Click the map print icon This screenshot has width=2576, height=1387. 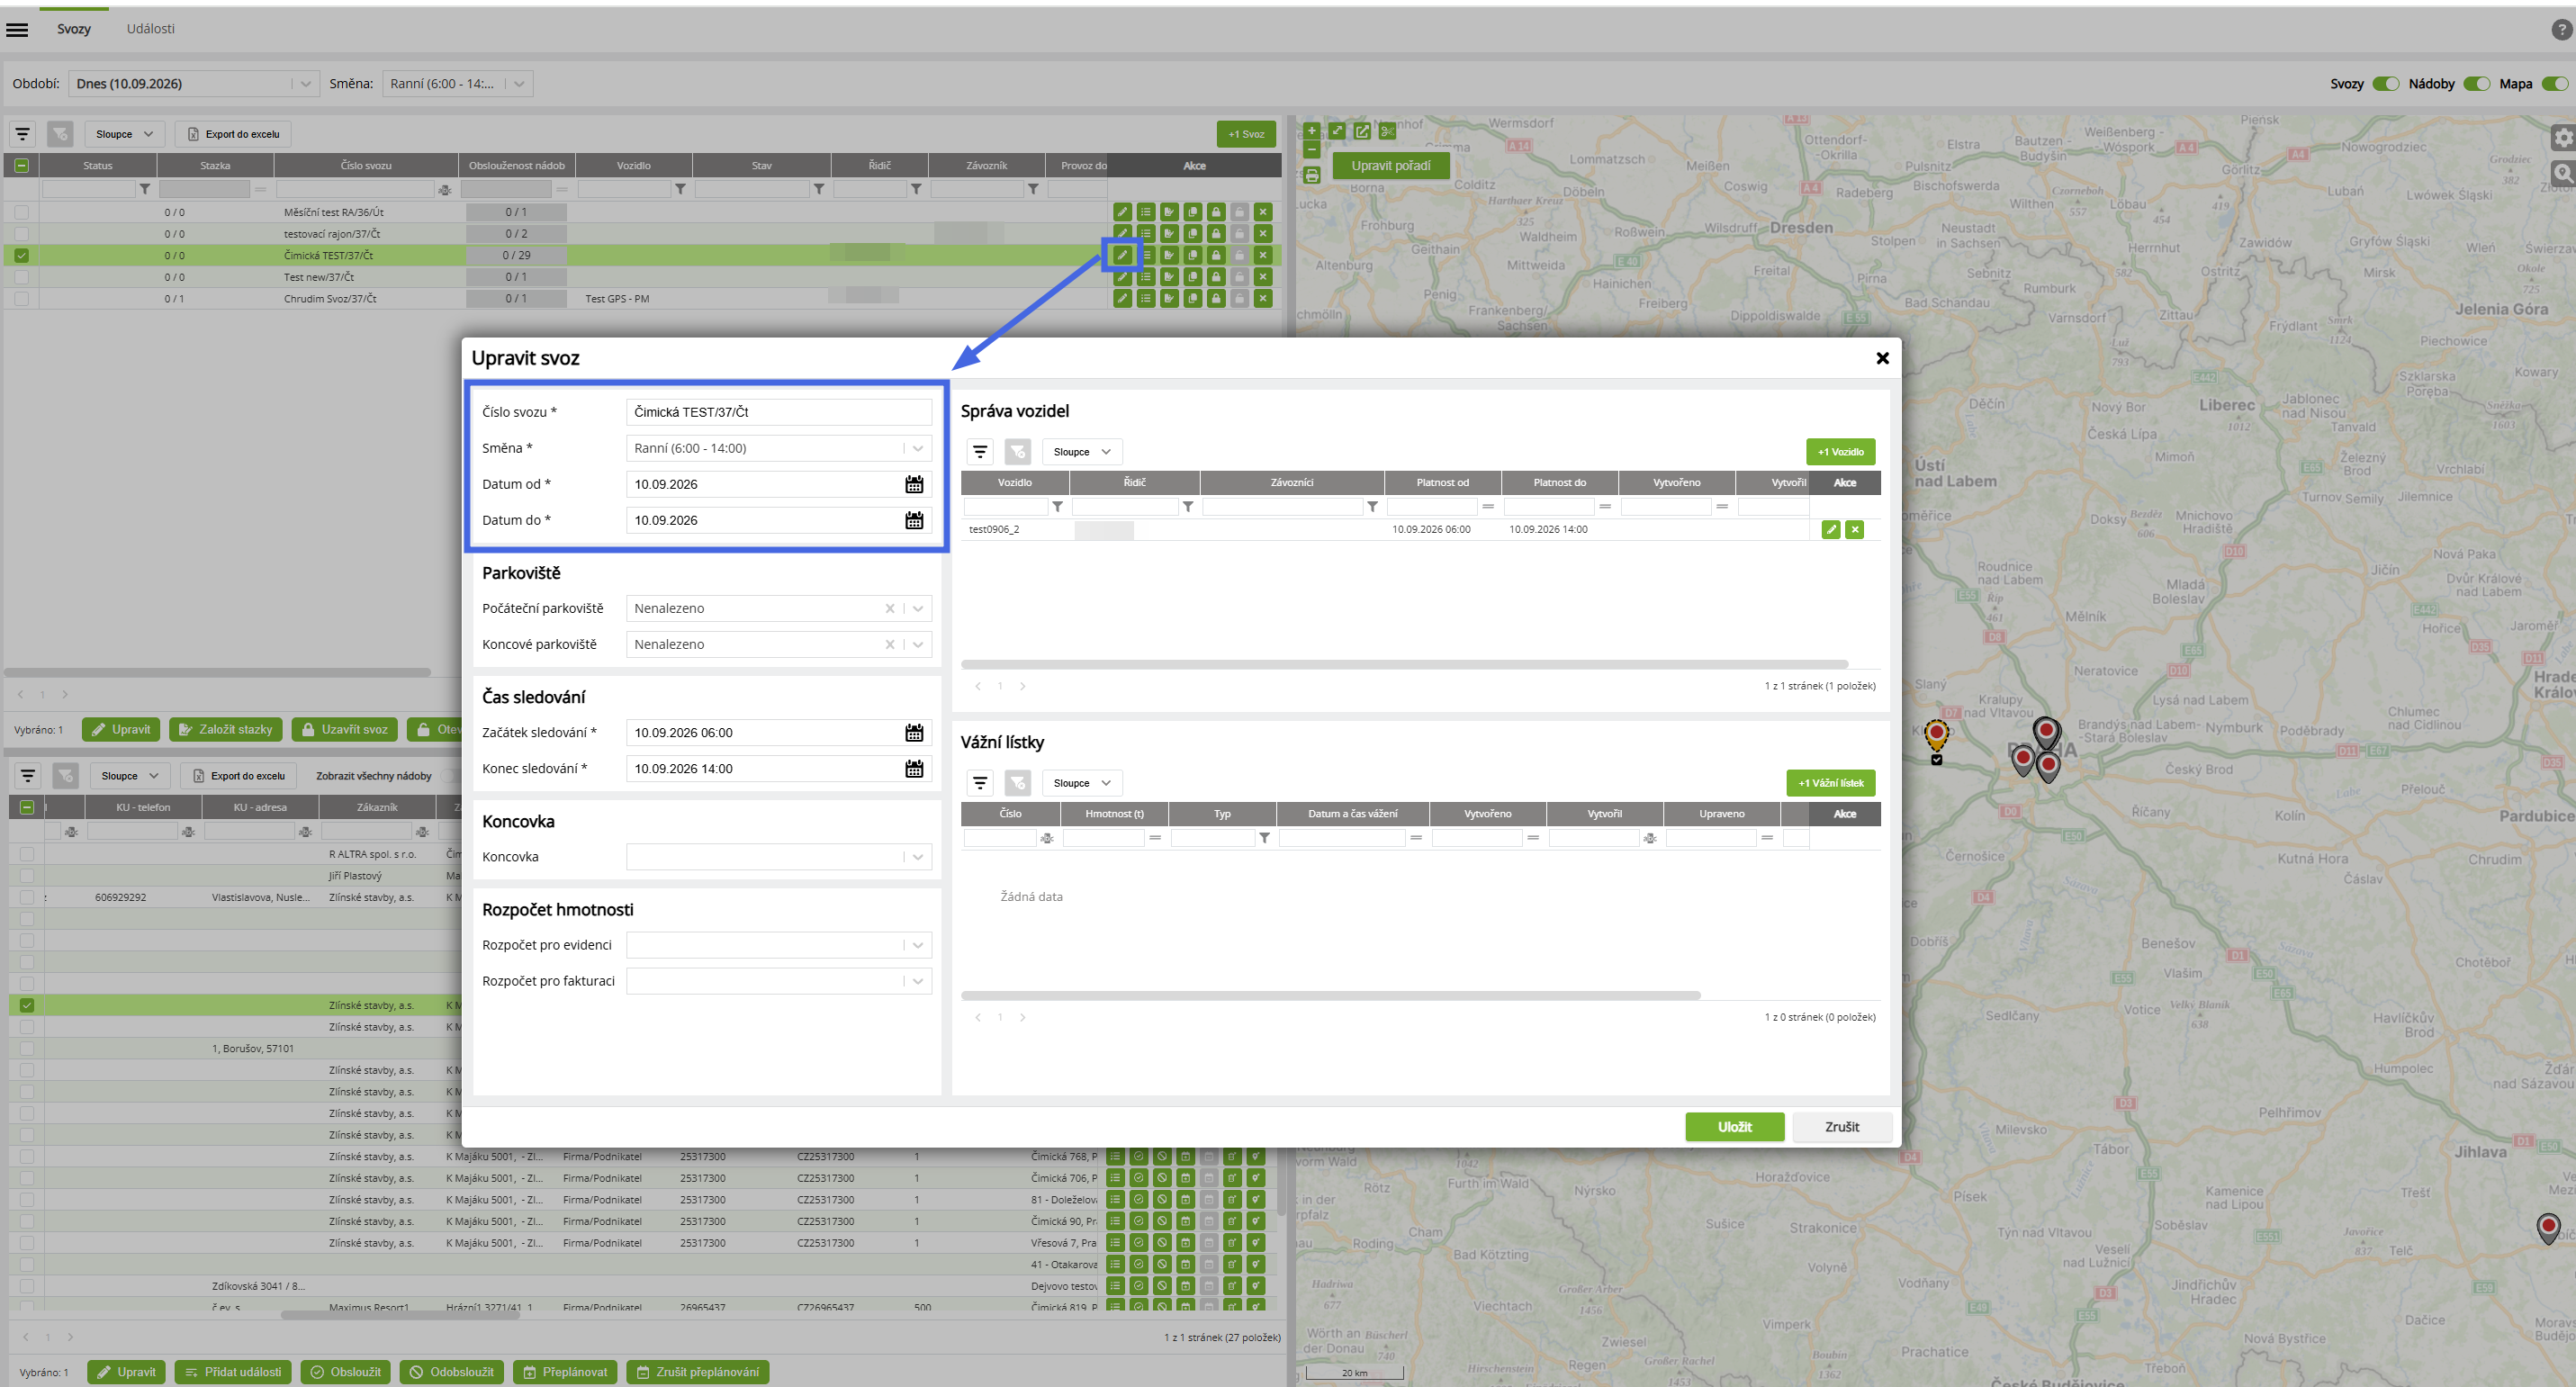click(x=1312, y=176)
